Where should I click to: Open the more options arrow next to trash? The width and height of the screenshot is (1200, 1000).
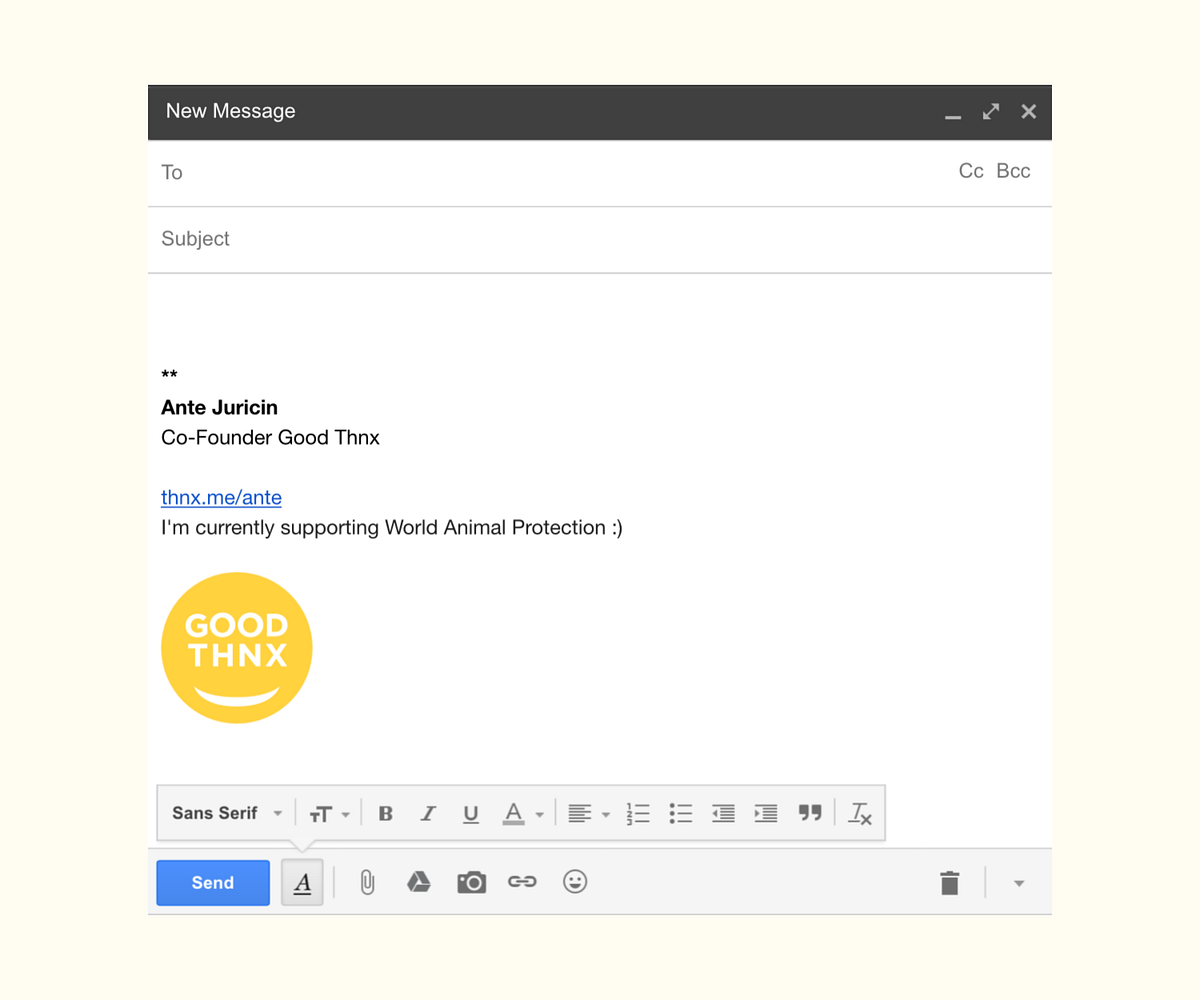pyautogui.click(x=1018, y=883)
